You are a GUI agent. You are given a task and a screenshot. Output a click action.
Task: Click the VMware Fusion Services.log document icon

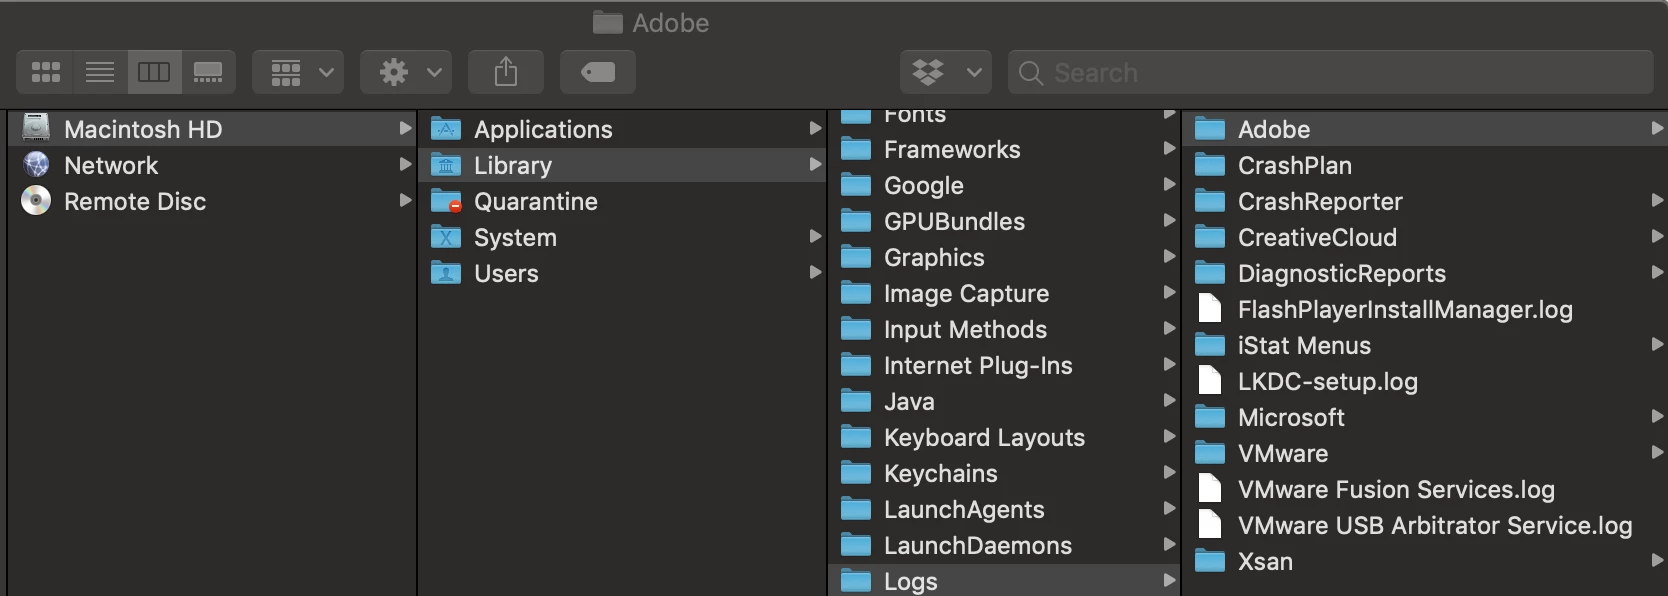point(1210,488)
